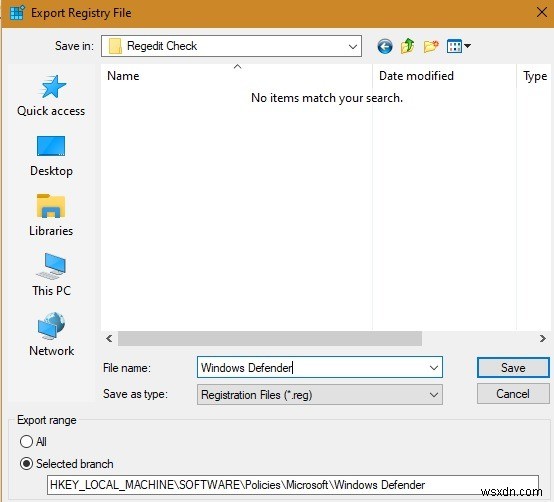This screenshot has width=554, height=502.
Task: Open This PC in sidebar
Action: [51, 275]
